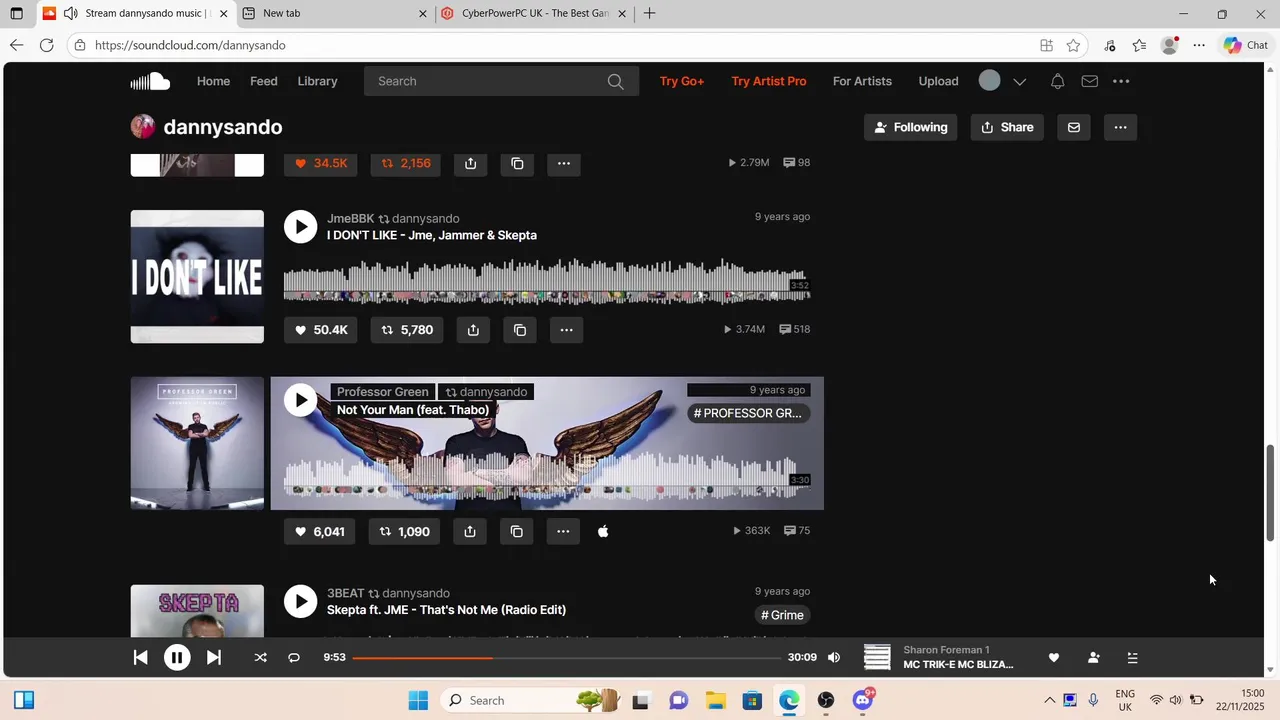Click the Following button
Viewport: 1280px width, 720px height.
[x=910, y=127]
